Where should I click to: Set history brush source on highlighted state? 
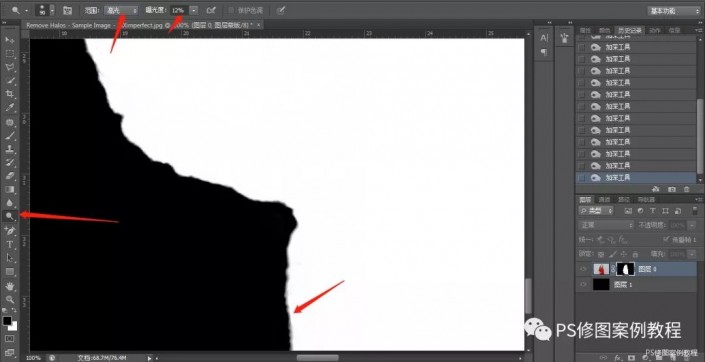pyautogui.click(x=581, y=178)
